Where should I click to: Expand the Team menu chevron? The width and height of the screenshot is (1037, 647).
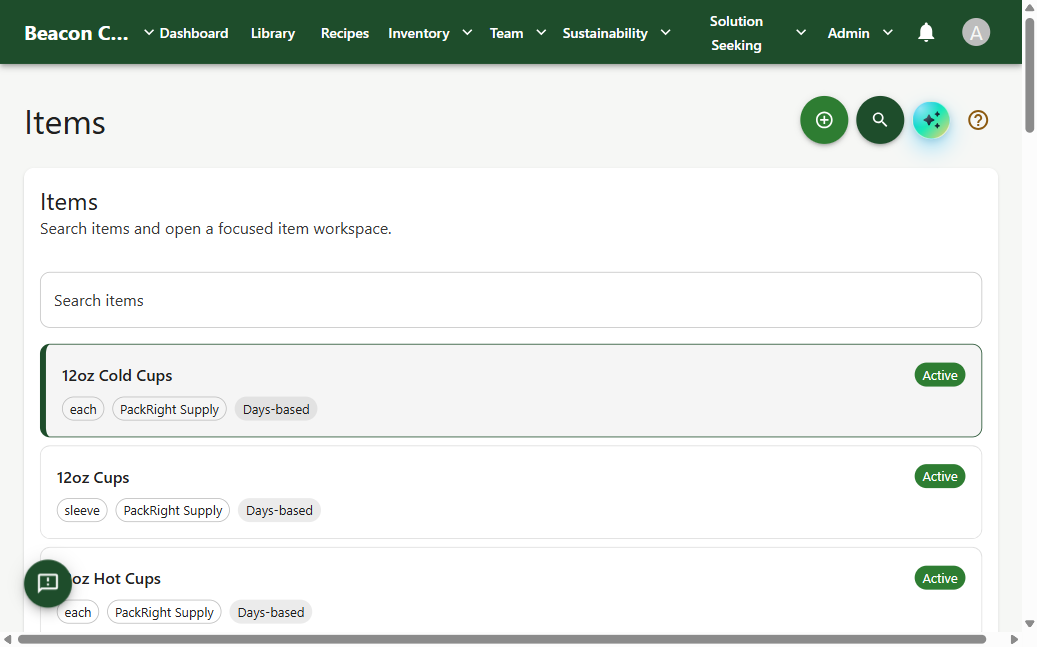pyautogui.click(x=541, y=32)
